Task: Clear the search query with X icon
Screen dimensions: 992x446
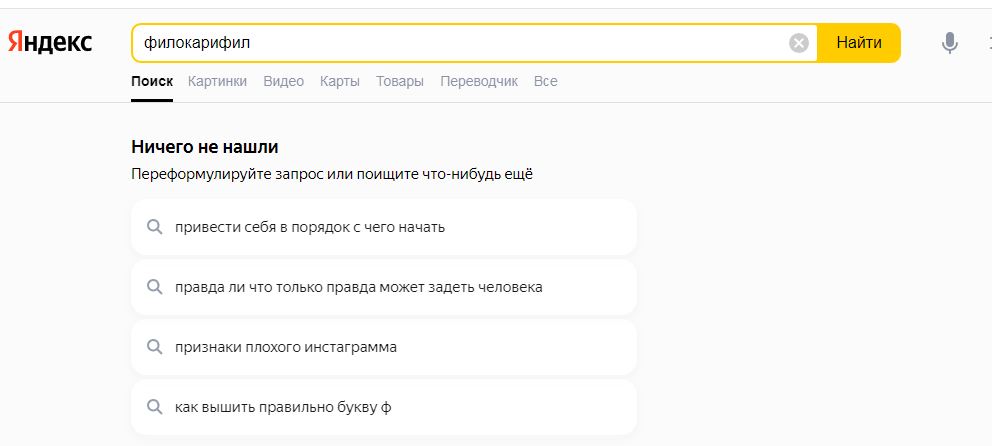Action: pyautogui.click(x=798, y=43)
